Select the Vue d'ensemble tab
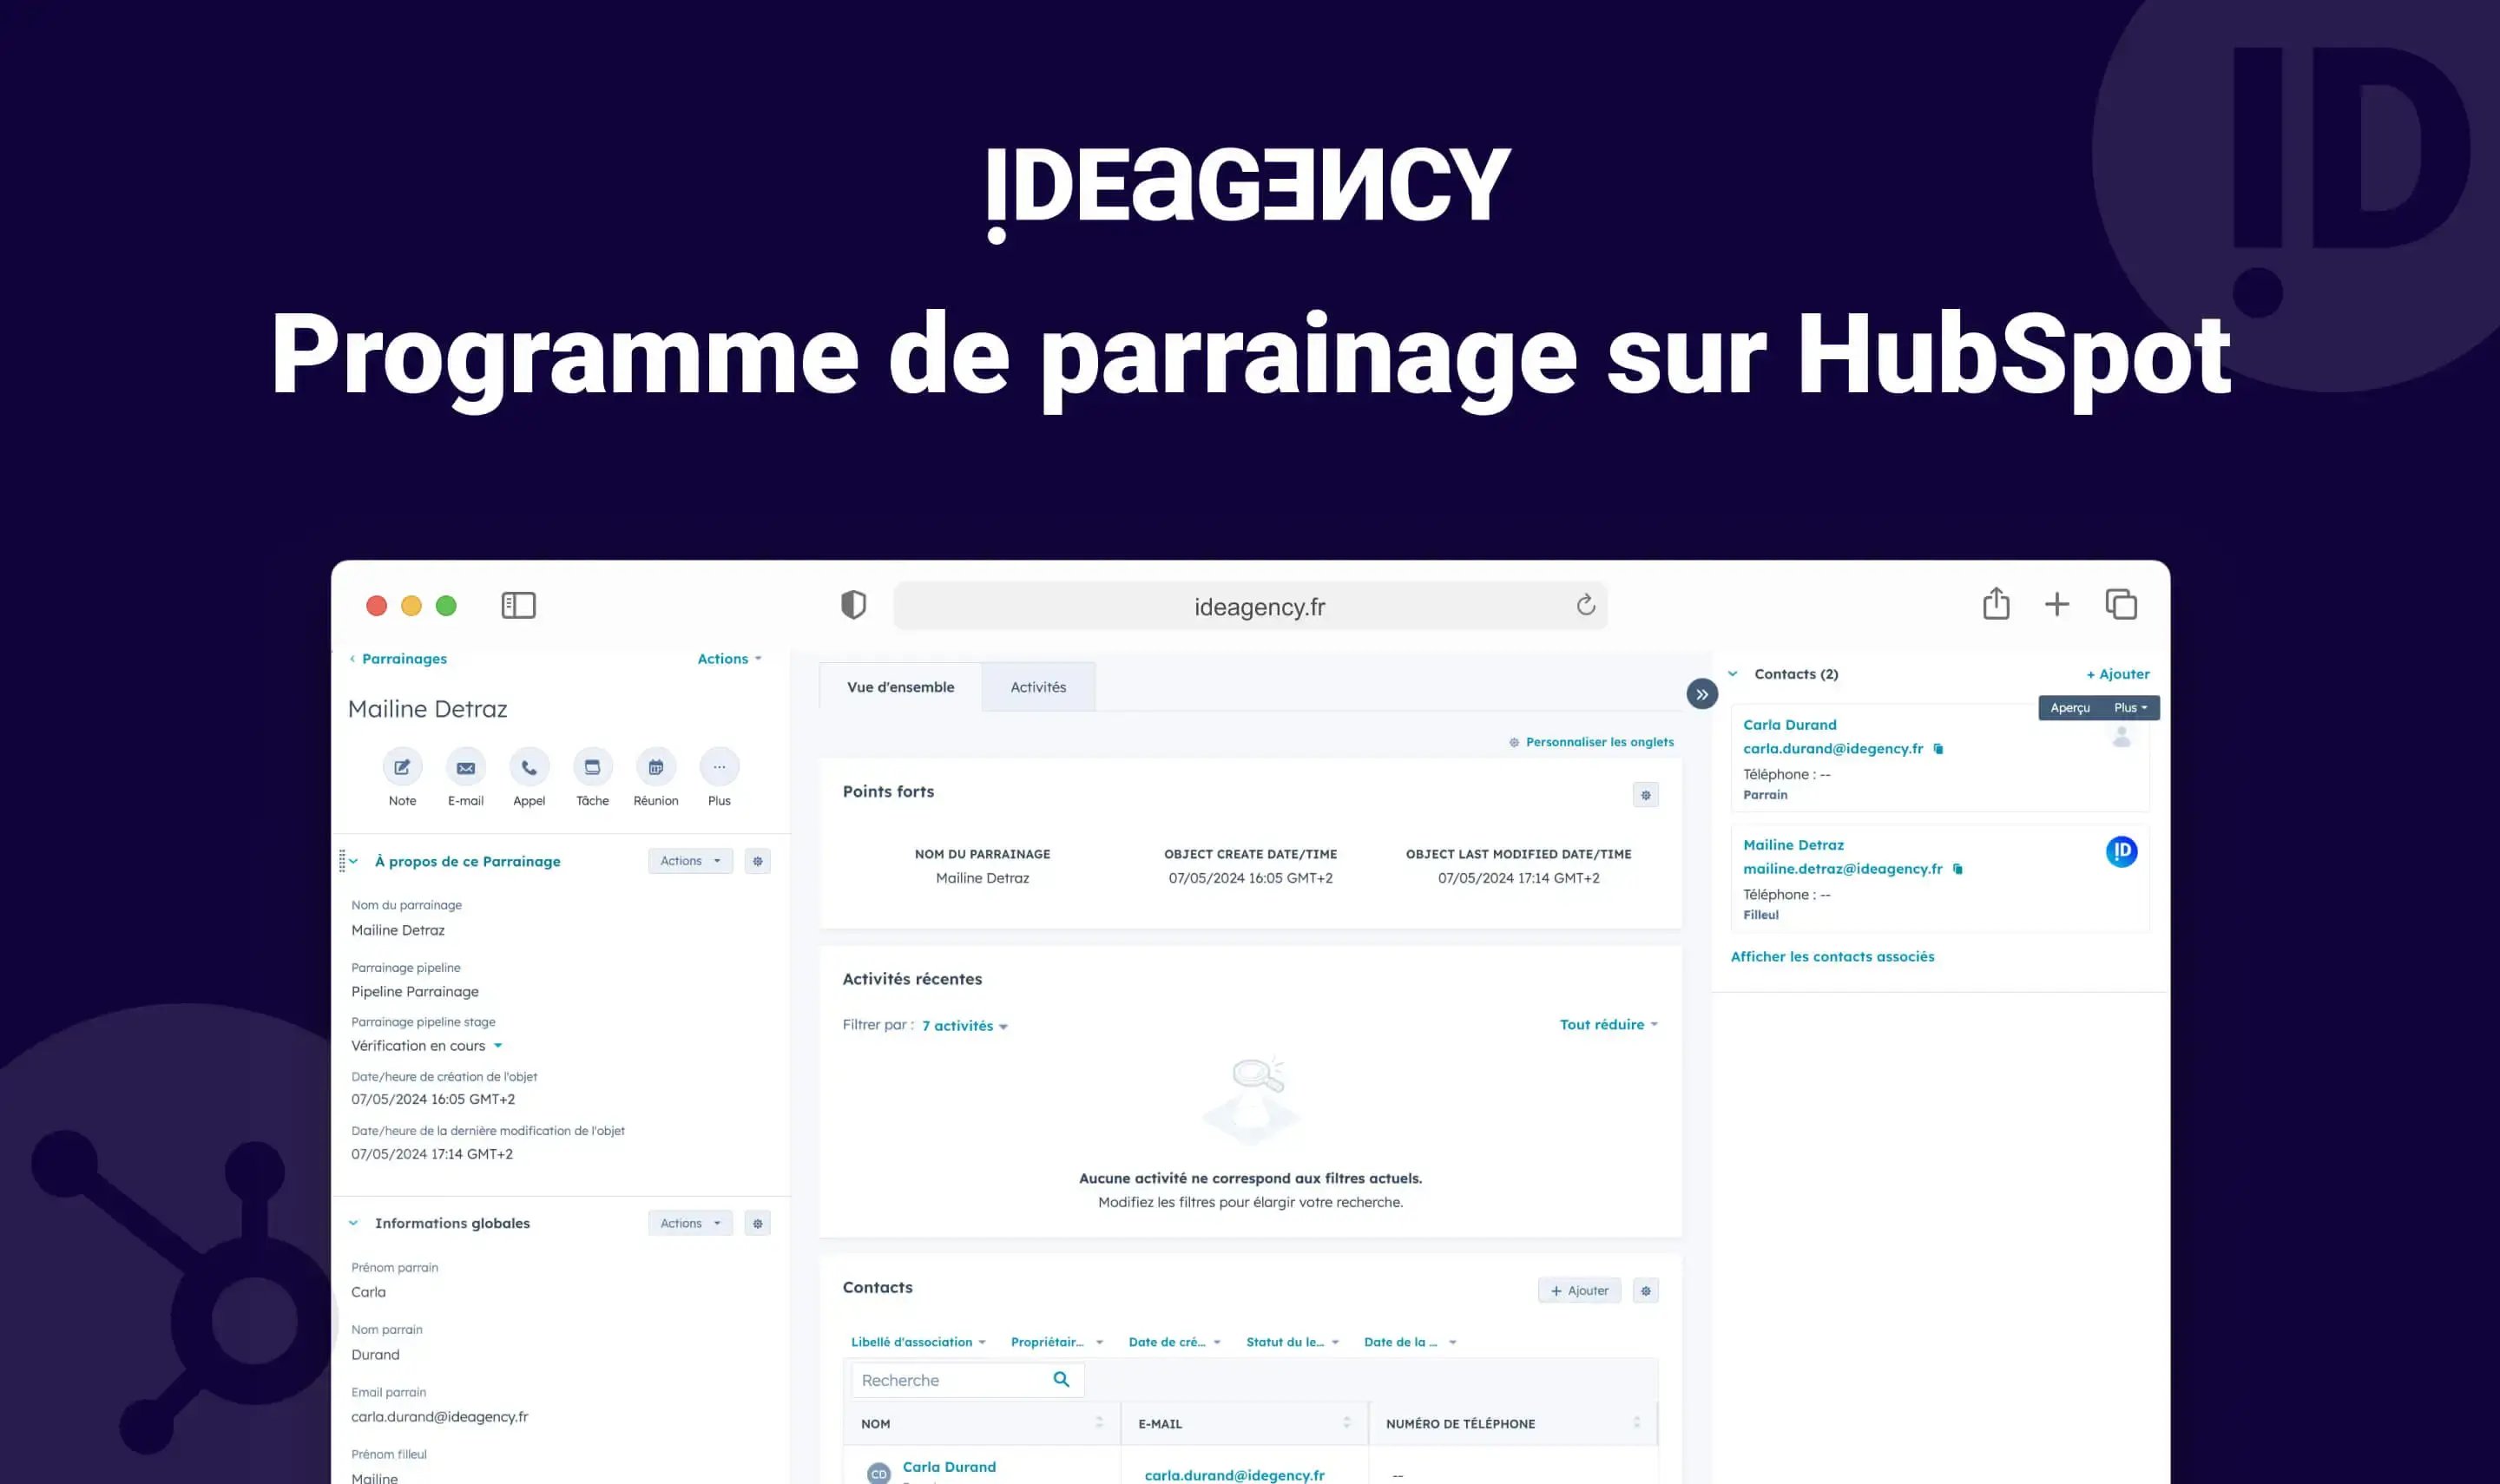Screen dimensions: 2500x1484 [x=901, y=686]
